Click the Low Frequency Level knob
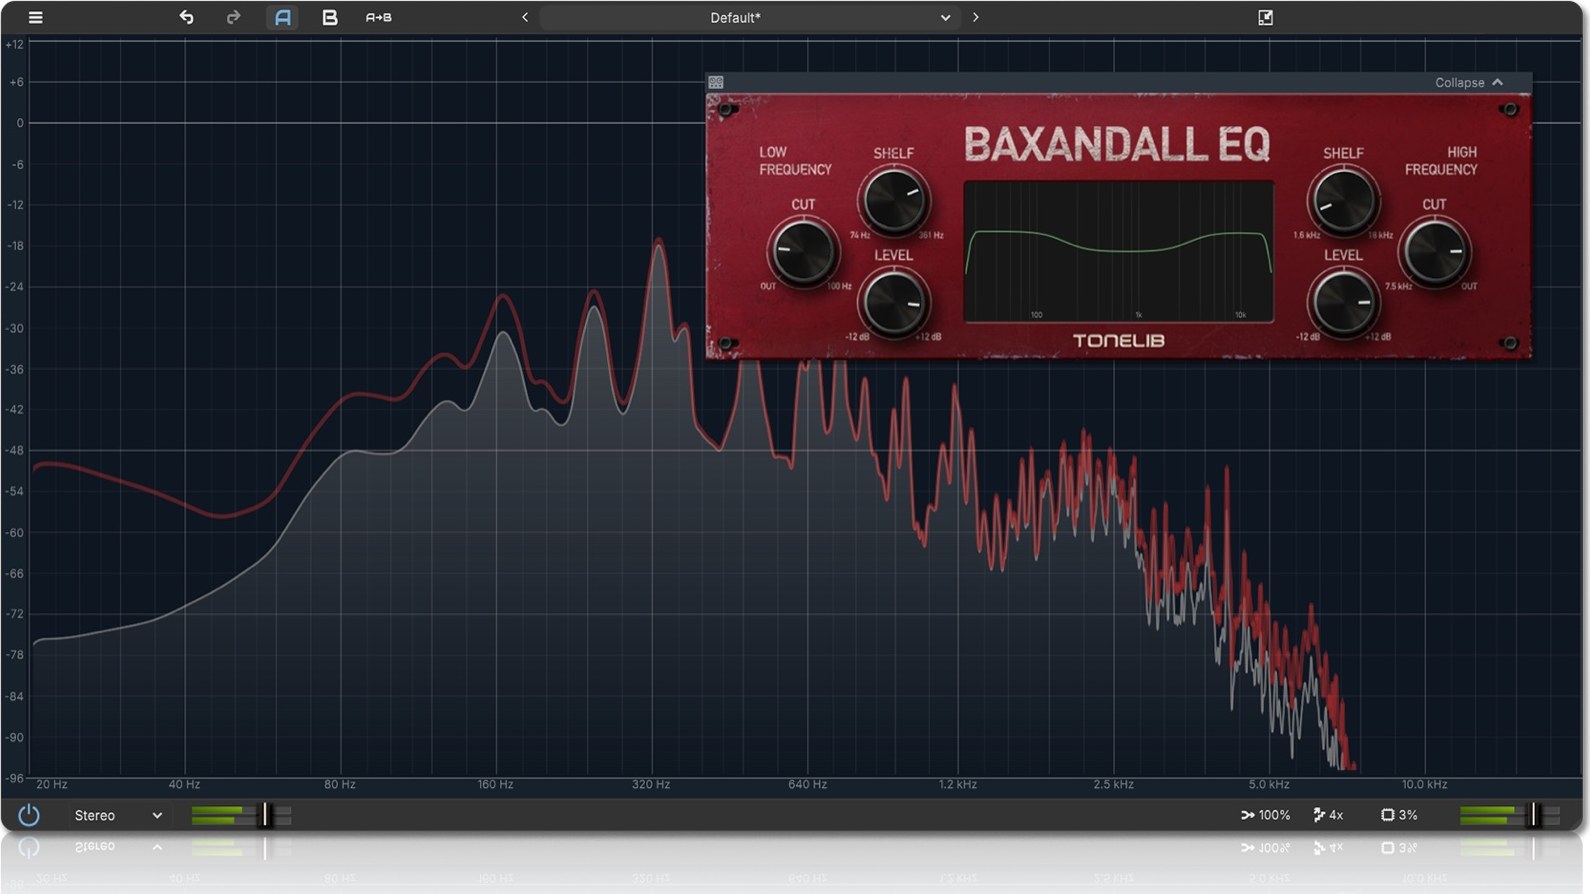The height and width of the screenshot is (894, 1590). pyautogui.click(x=893, y=302)
